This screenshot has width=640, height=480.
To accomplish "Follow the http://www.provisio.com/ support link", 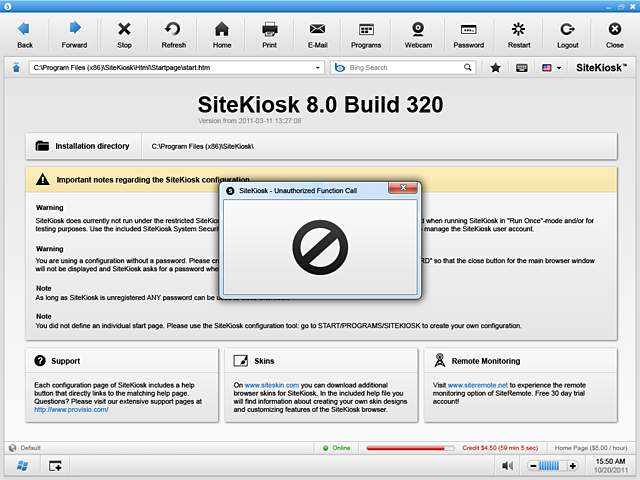I will click(x=71, y=409).
